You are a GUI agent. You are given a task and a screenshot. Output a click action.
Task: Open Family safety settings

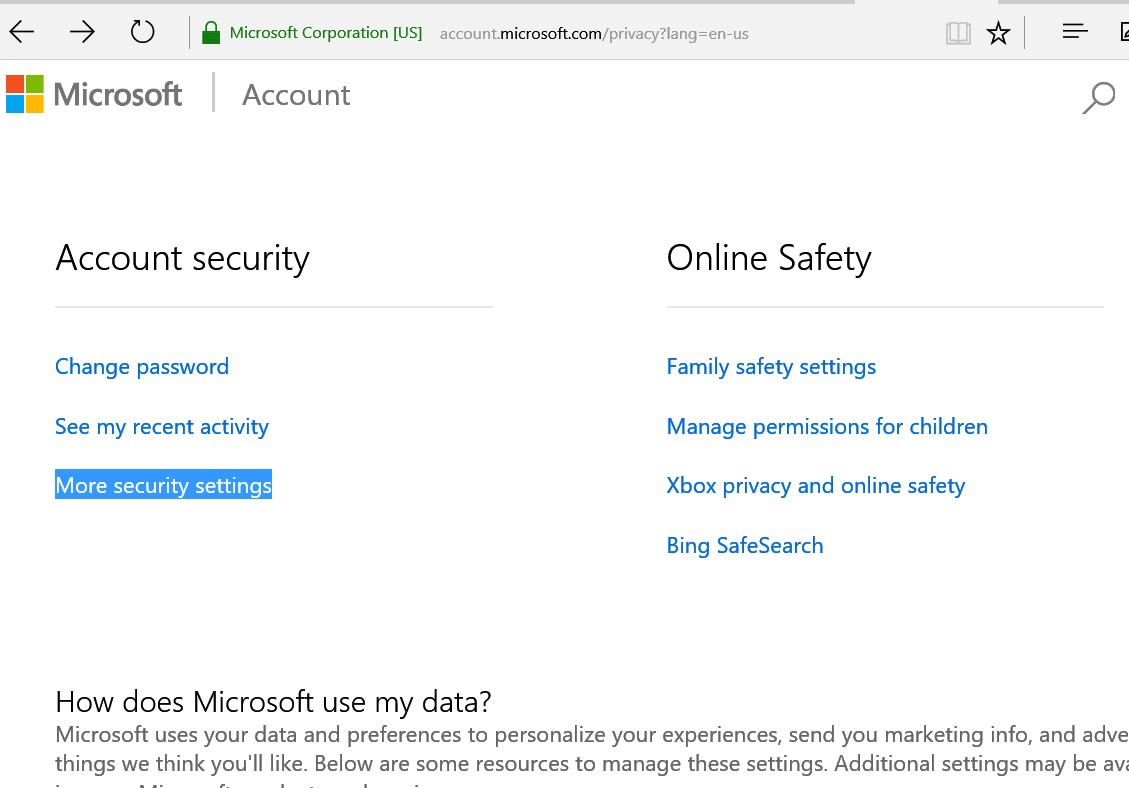pyautogui.click(x=771, y=366)
